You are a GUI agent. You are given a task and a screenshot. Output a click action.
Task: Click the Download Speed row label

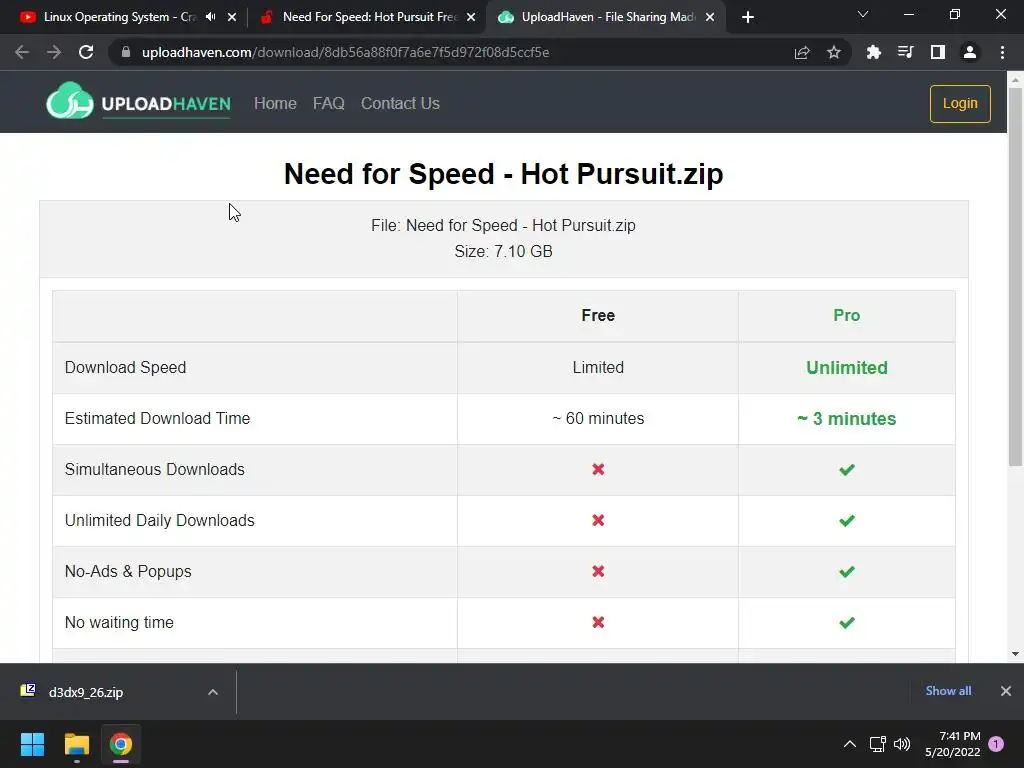[125, 368]
